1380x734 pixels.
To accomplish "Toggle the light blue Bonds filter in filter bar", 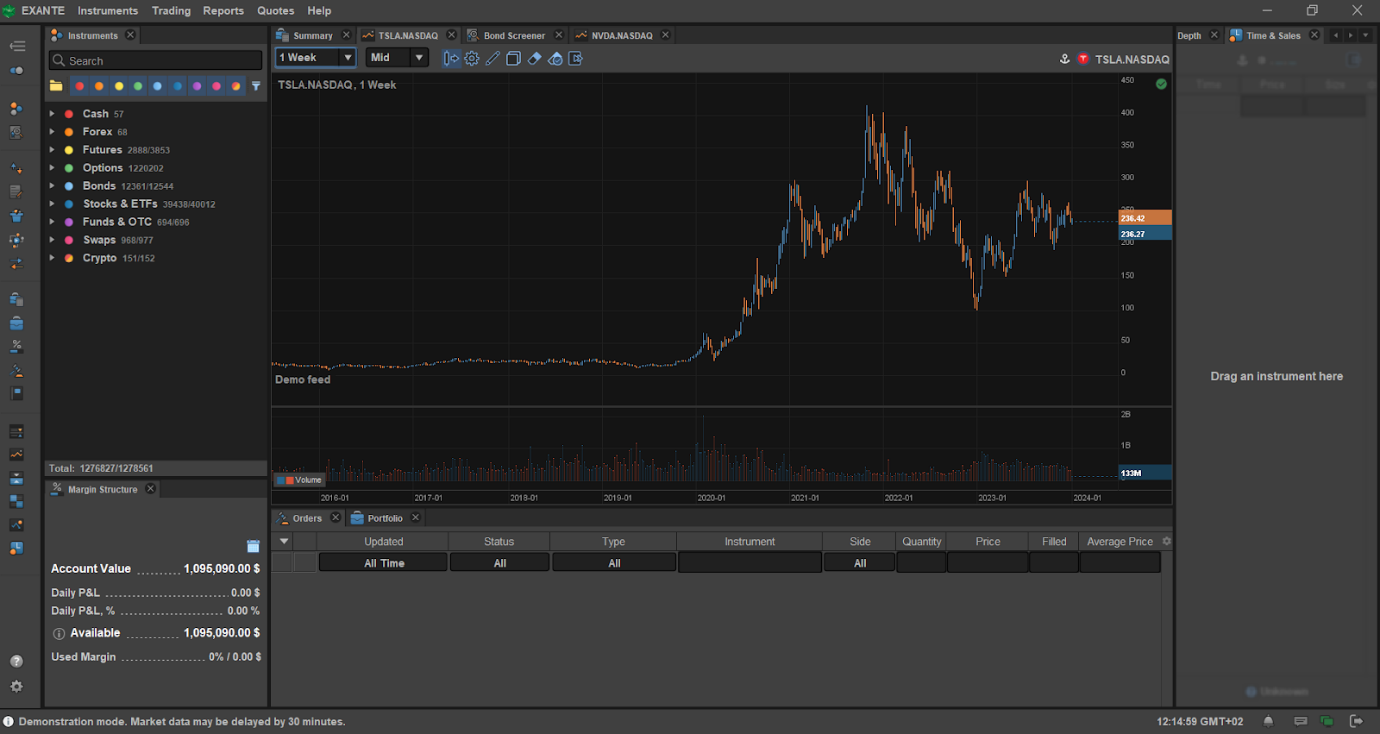I will [158, 86].
